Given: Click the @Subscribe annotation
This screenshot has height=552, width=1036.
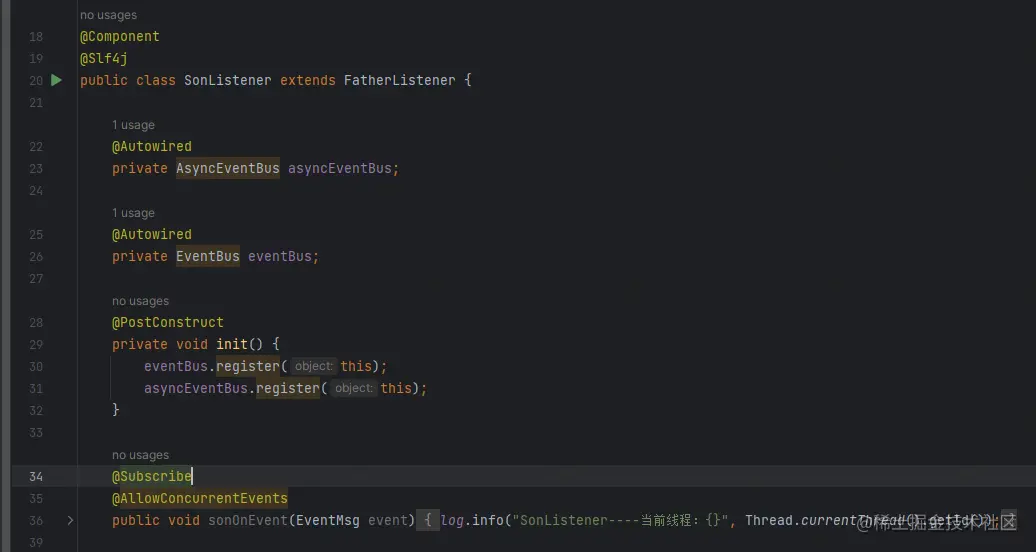Looking at the screenshot, I should pyautogui.click(x=151, y=476).
